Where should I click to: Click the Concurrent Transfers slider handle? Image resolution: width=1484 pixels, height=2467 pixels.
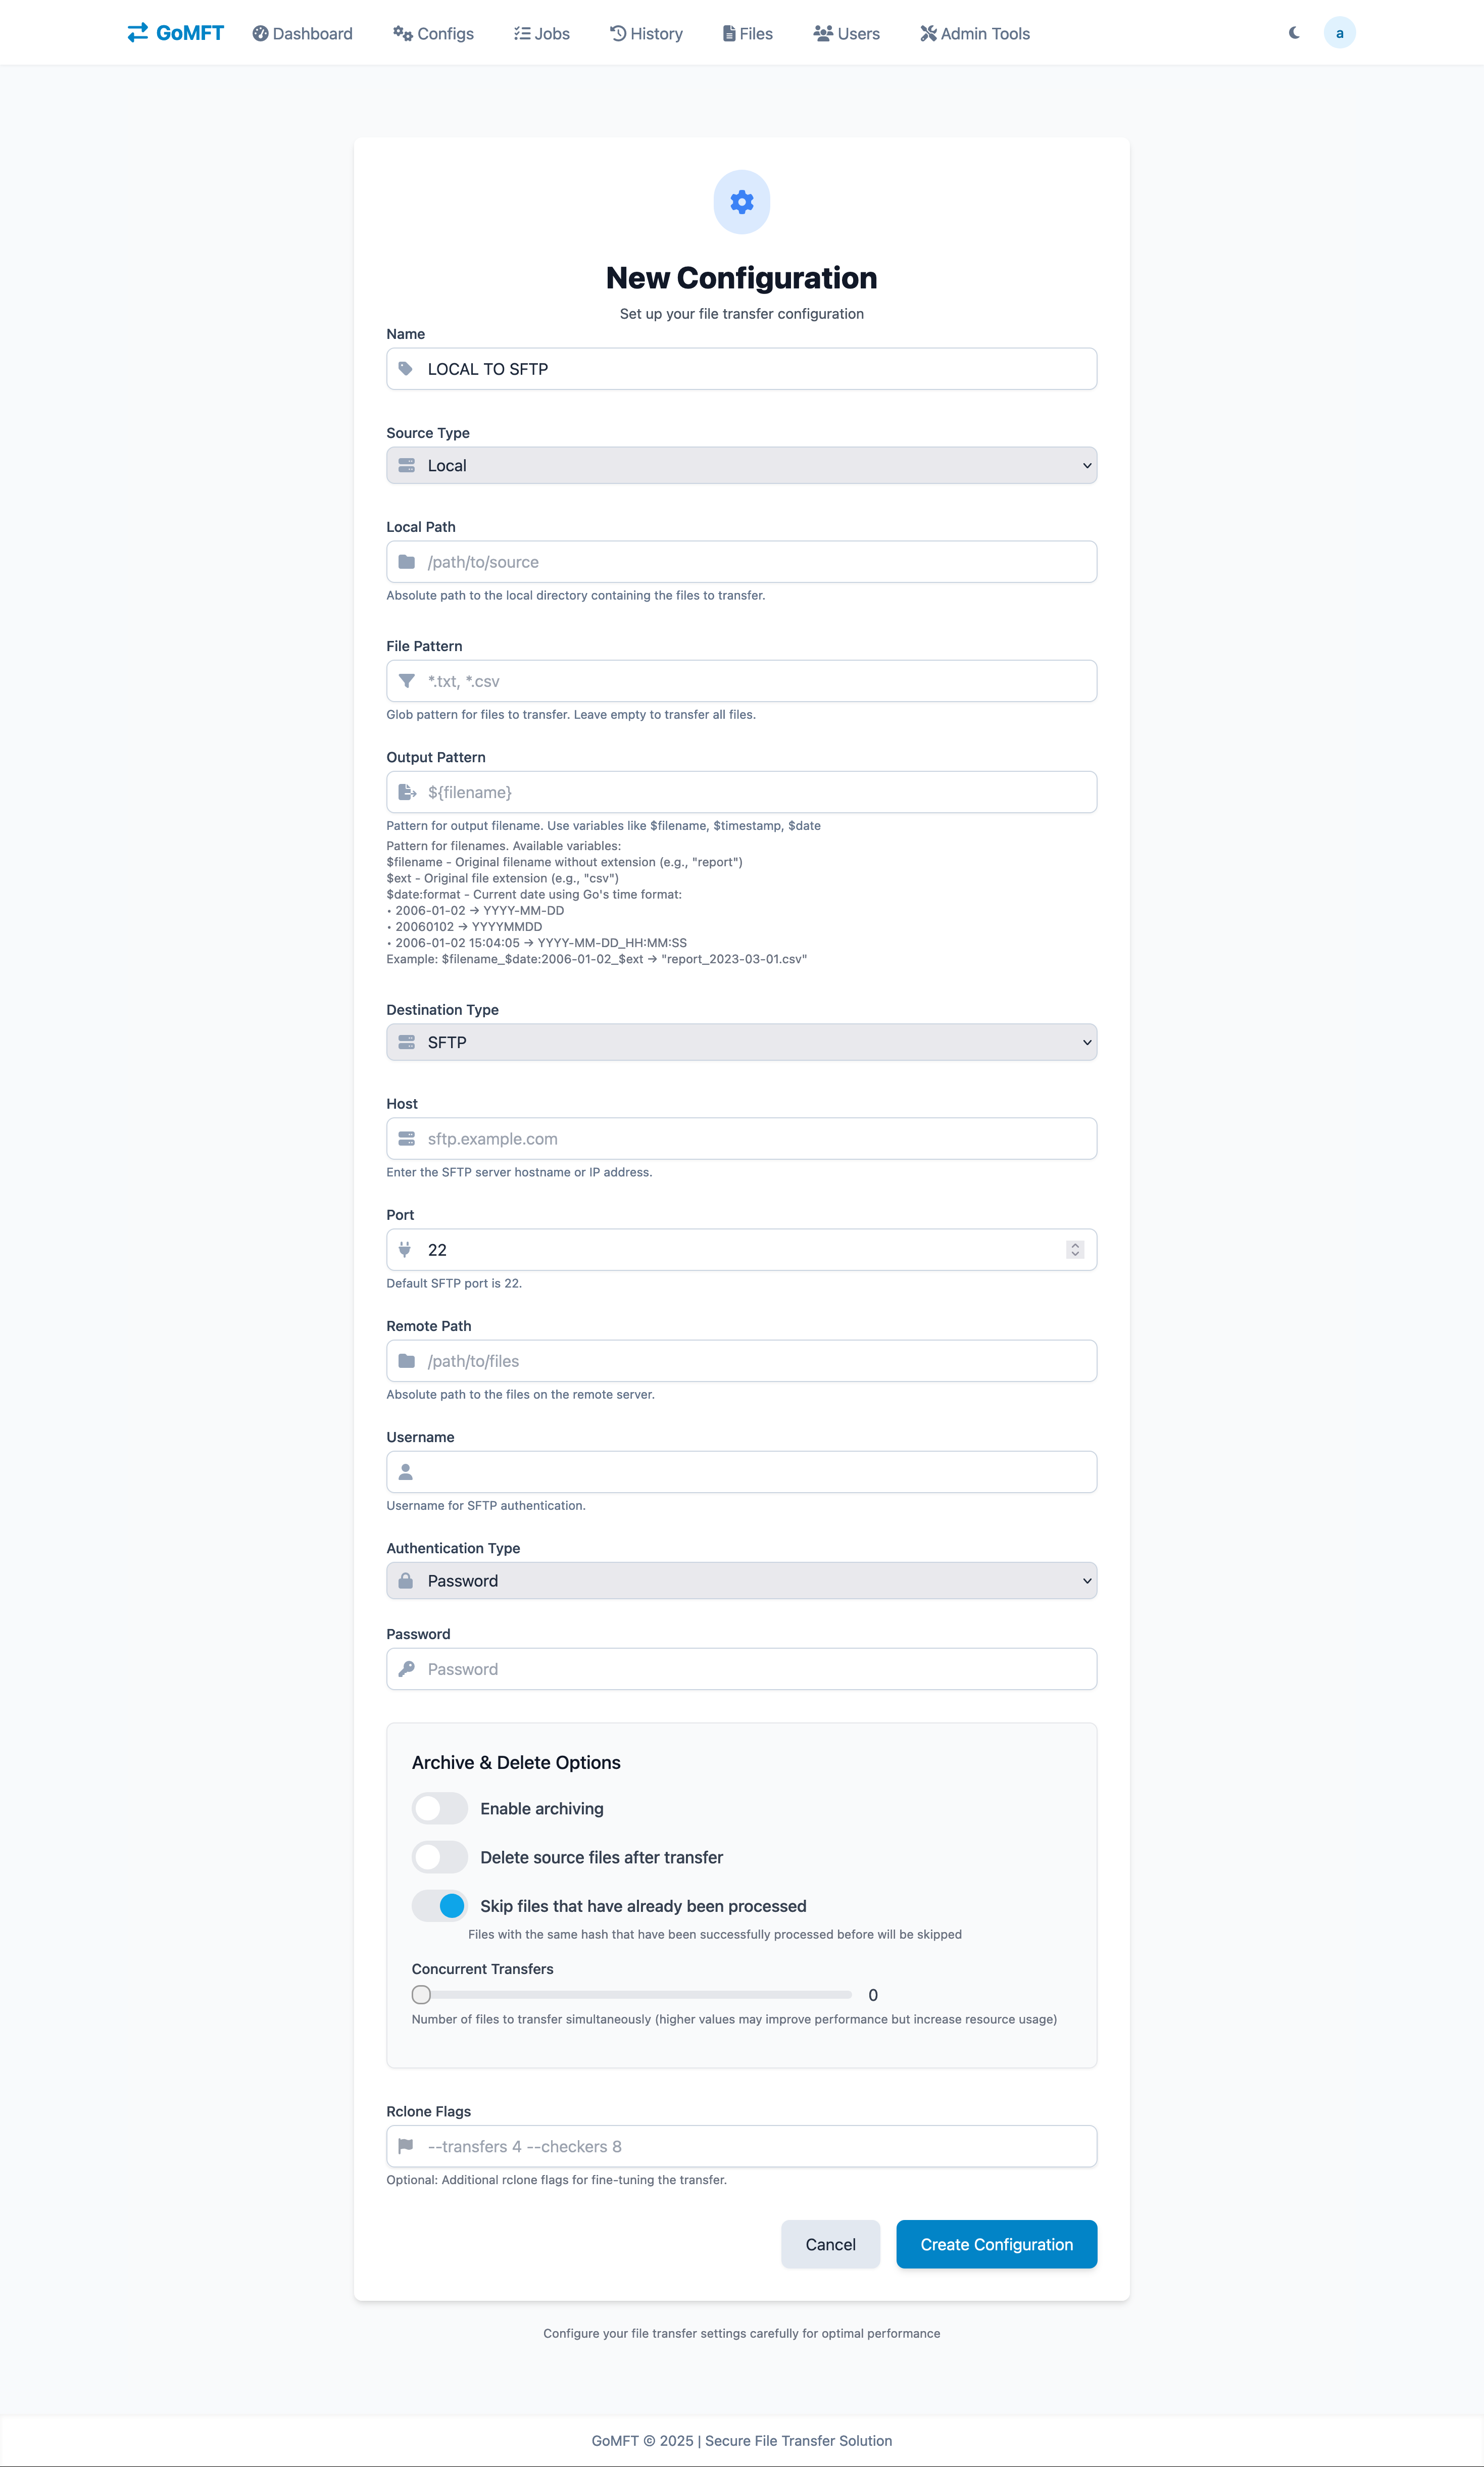pyautogui.click(x=421, y=1995)
